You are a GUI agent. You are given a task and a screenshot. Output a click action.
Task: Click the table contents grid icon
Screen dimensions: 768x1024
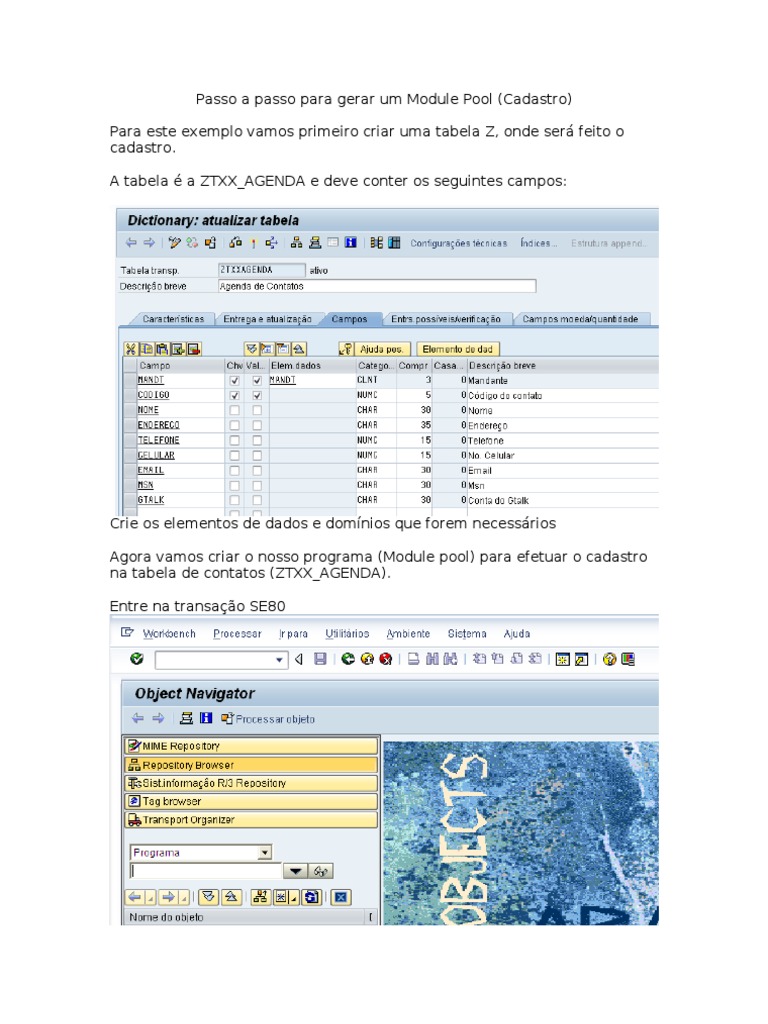pyautogui.click(x=394, y=243)
